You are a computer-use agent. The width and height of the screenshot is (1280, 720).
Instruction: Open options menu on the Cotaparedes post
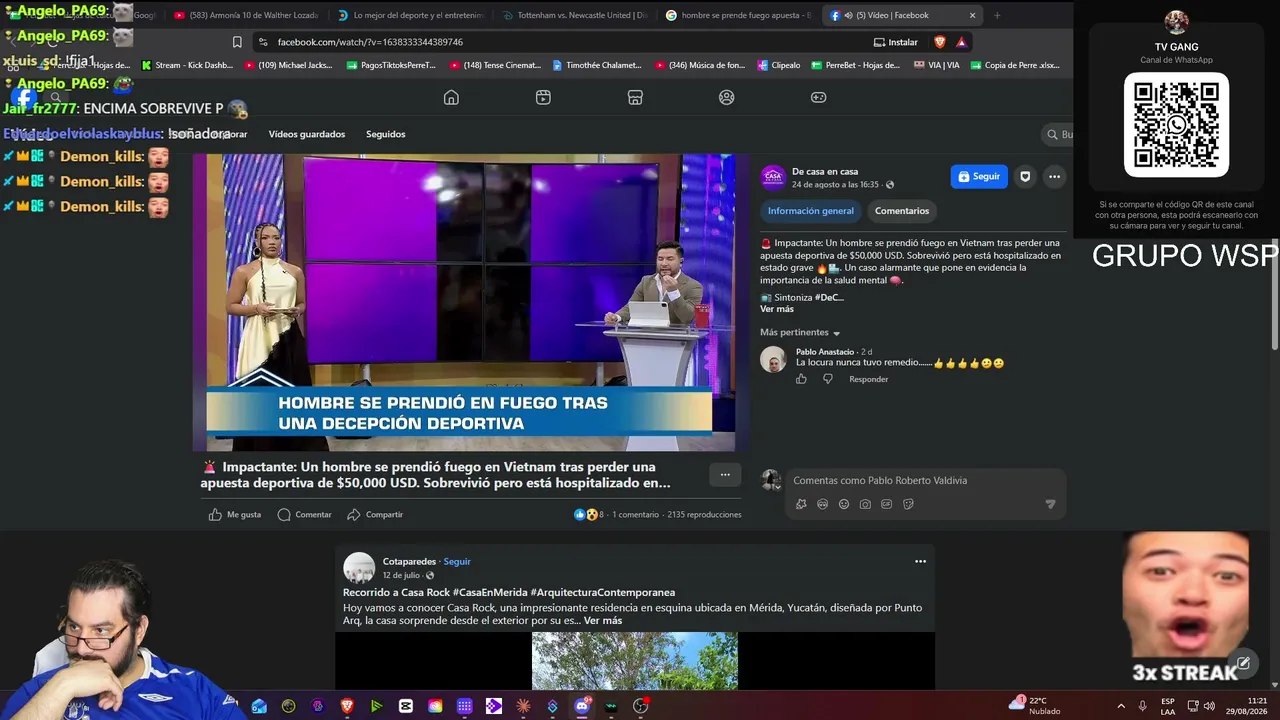coord(920,562)
